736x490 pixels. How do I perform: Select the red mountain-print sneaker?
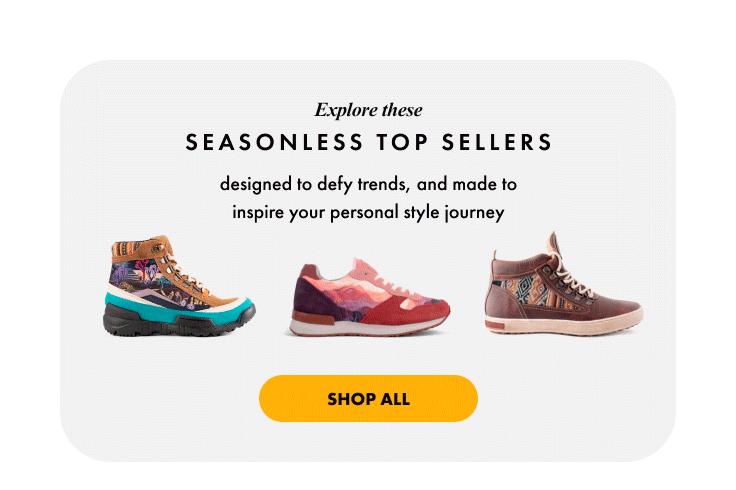(368, 297)
